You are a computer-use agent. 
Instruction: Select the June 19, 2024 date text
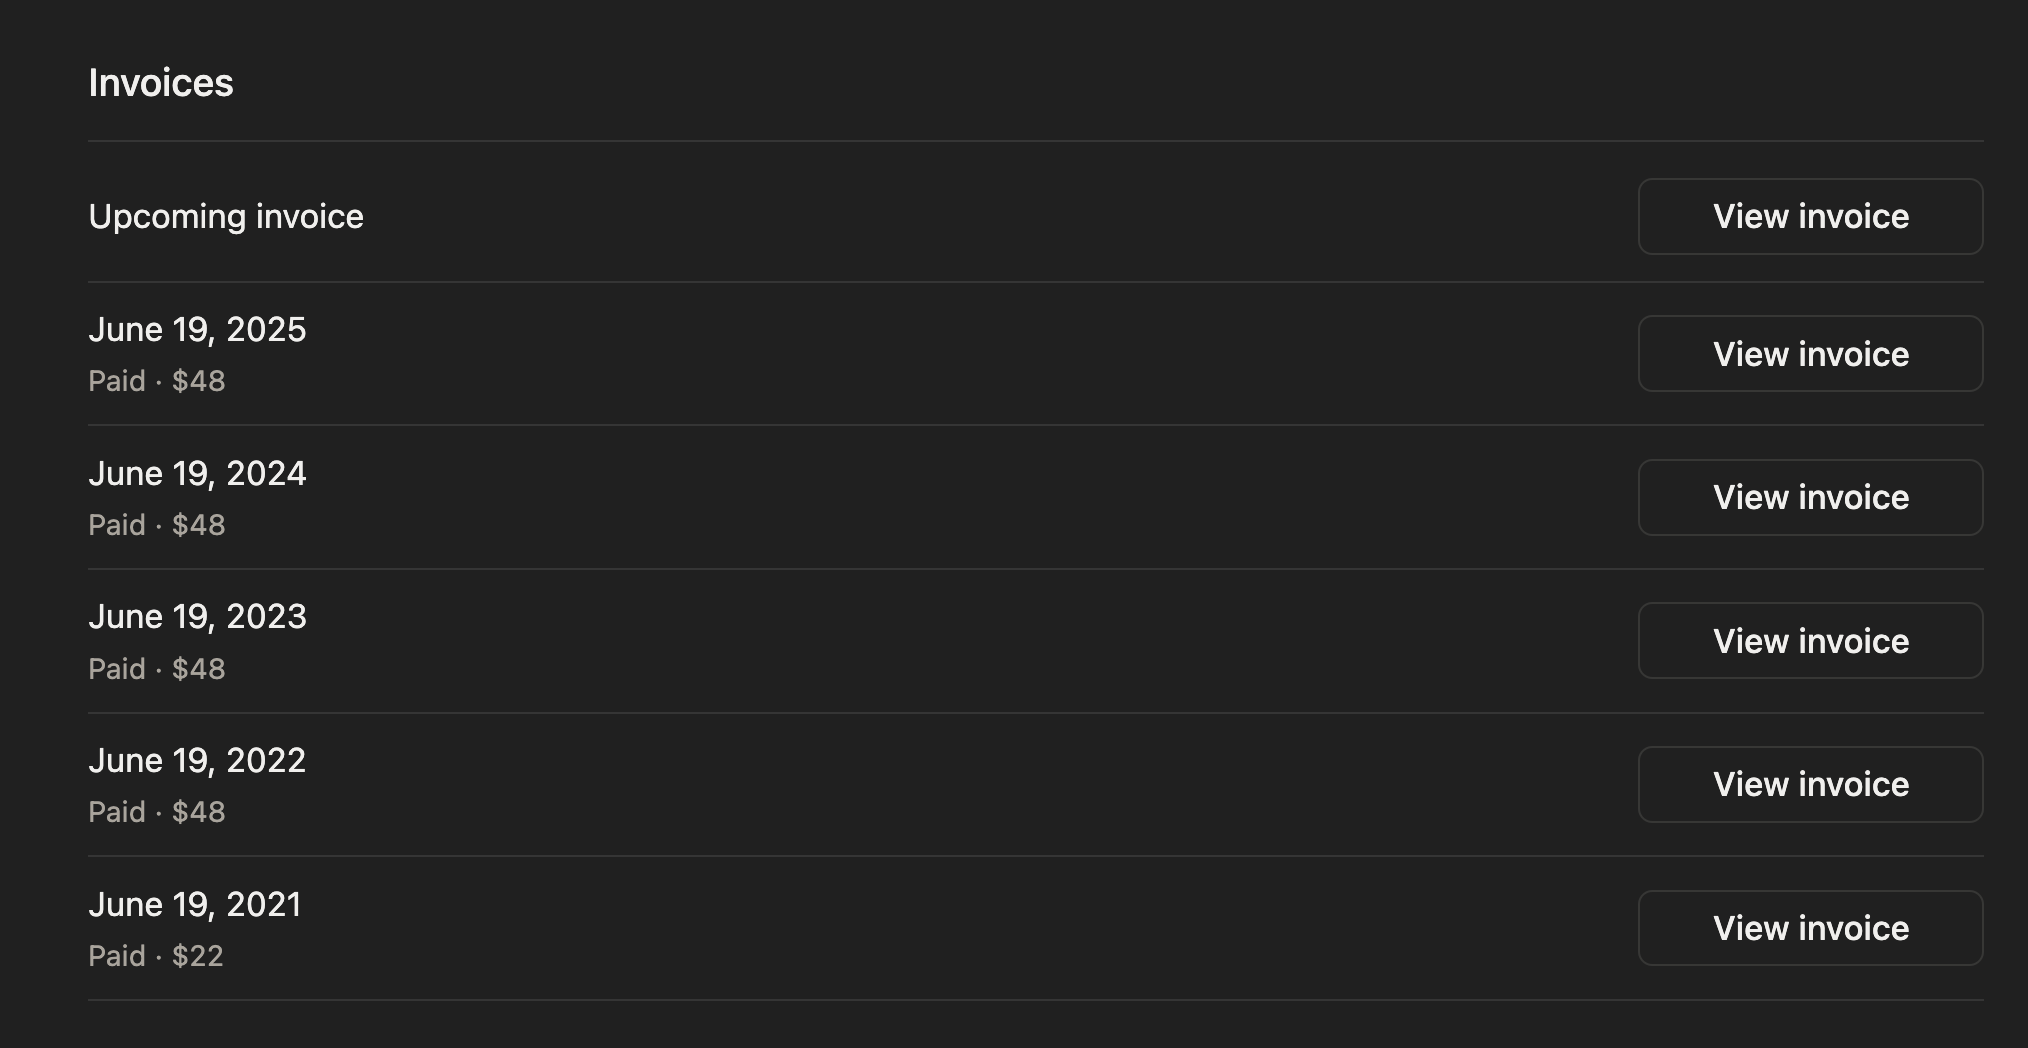point(197,474)
